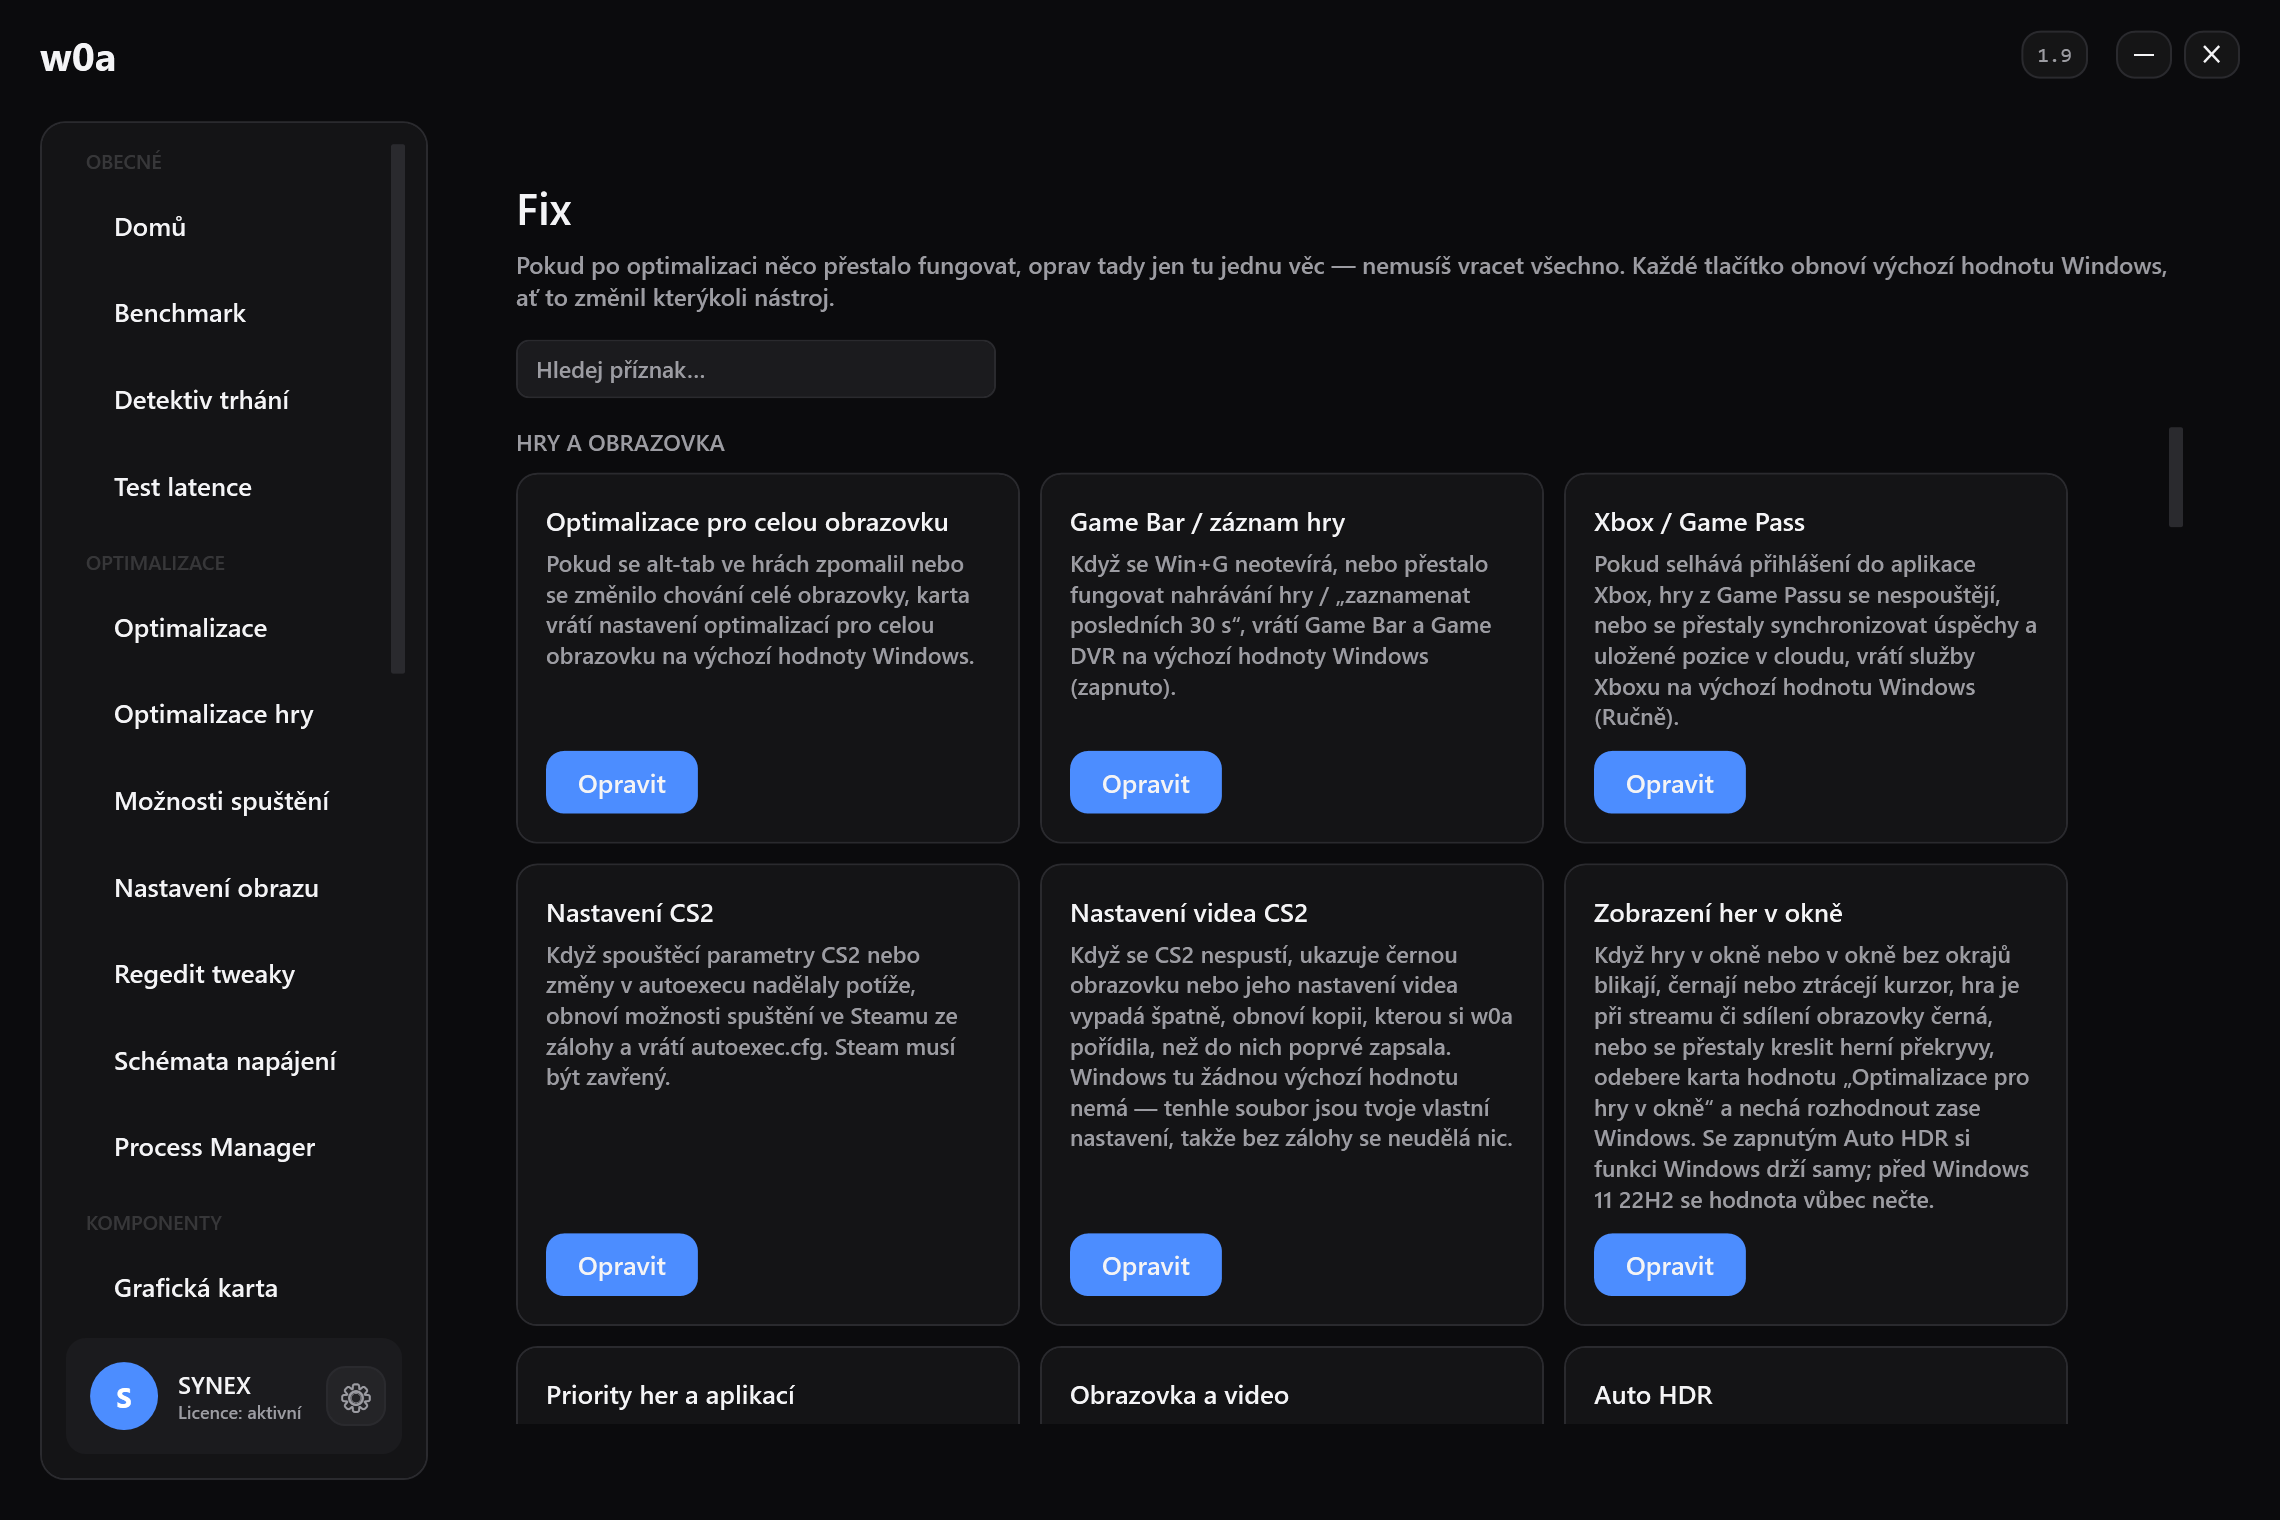Screen dimensions: 2280x1520
Task: Open settings gear next to SYNEX profile
Action: click(356, 1397)
